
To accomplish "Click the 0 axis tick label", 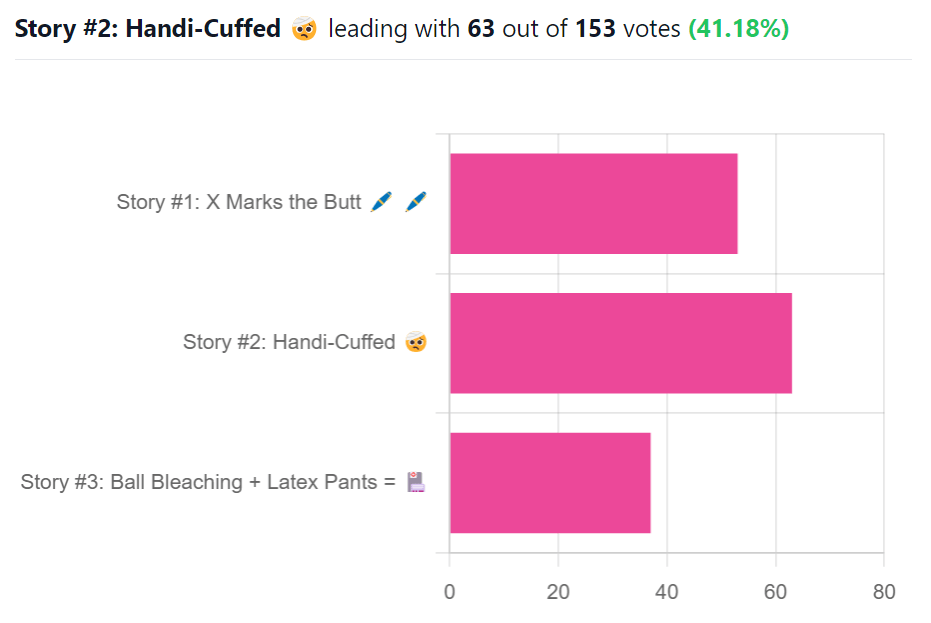I will pos(449,592).
